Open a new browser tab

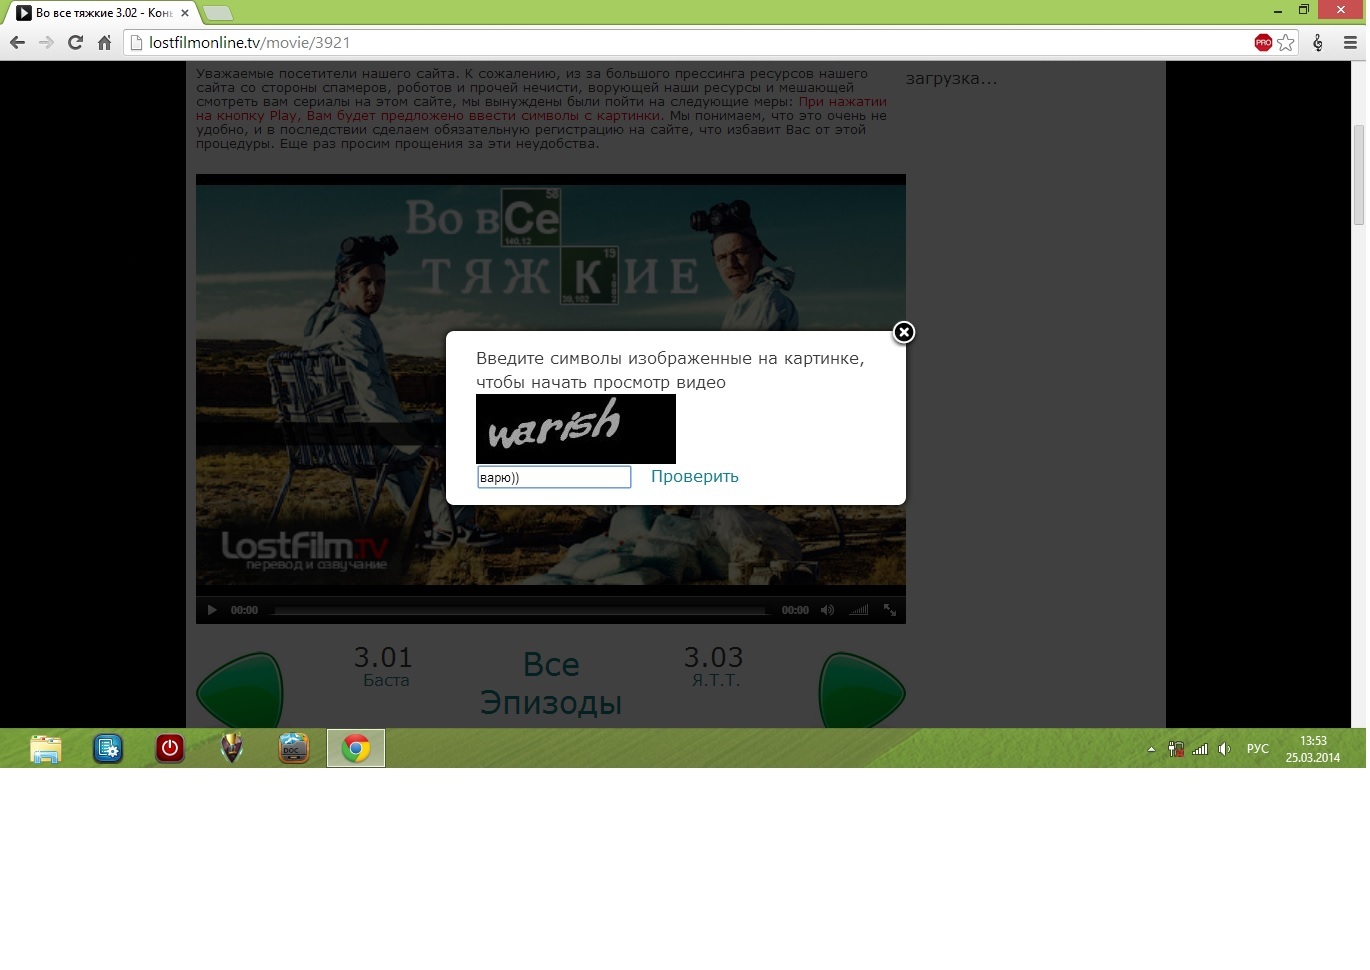(217, 13)
